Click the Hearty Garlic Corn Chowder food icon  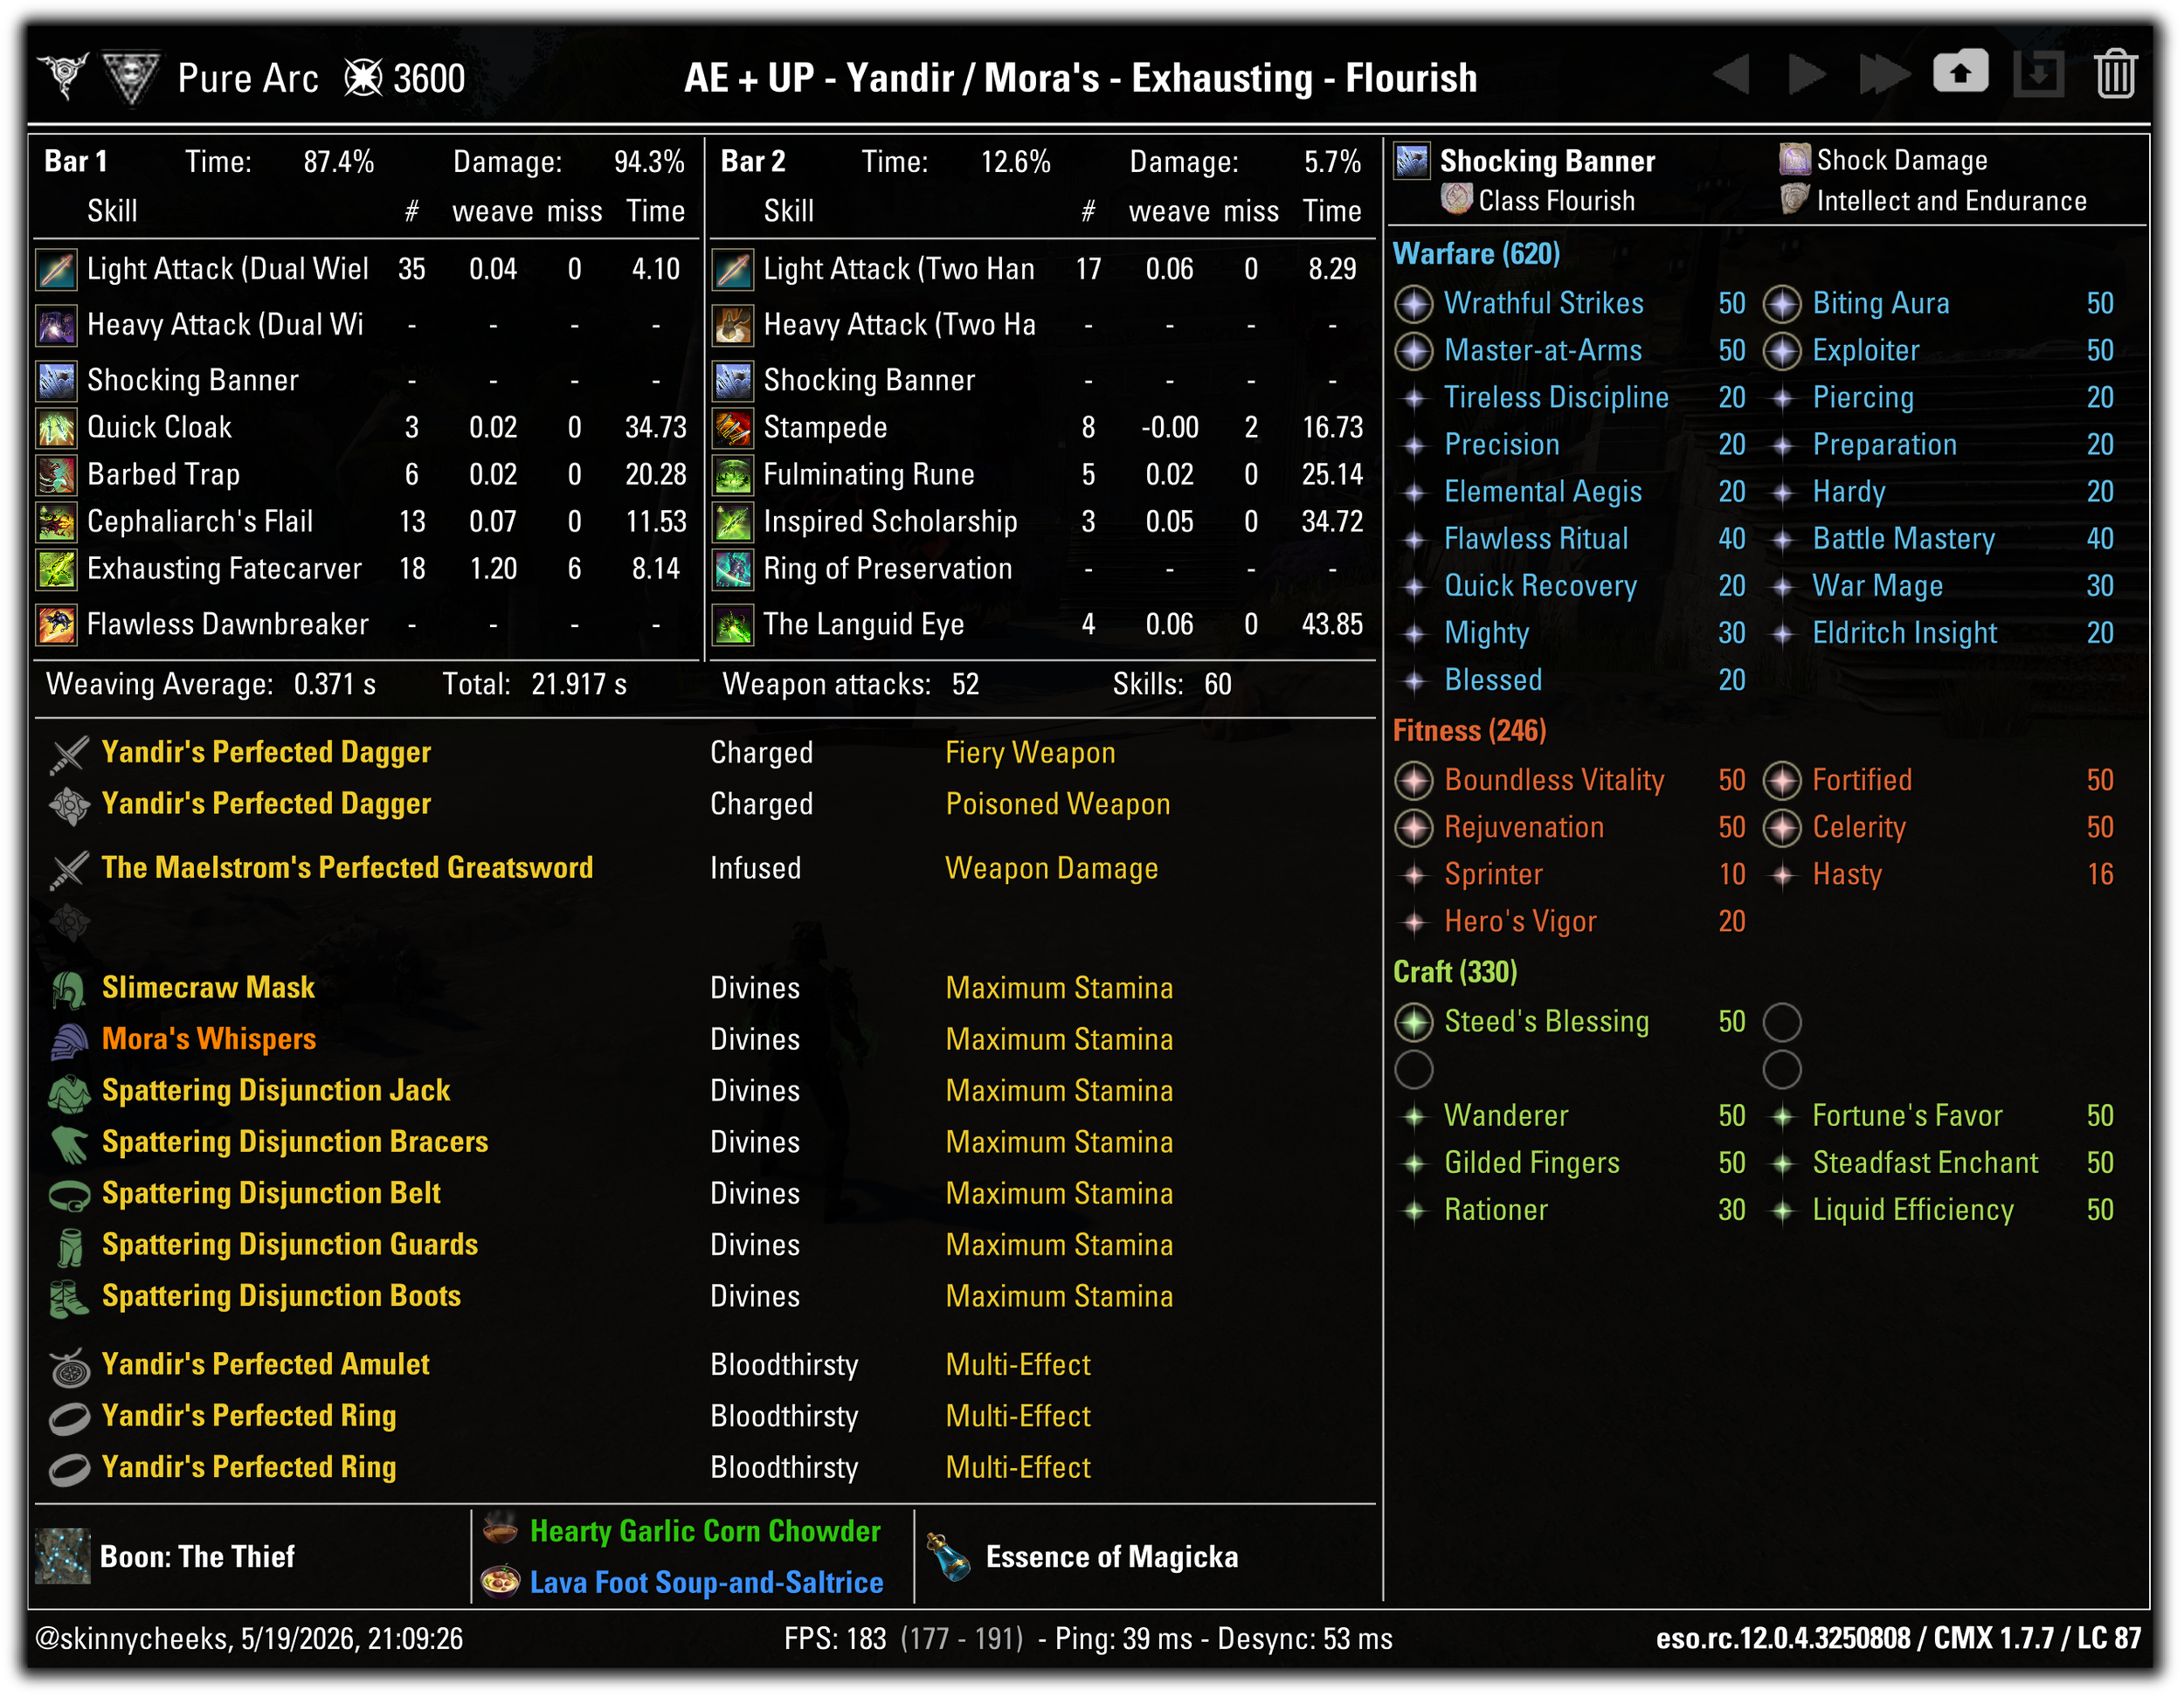pyautogui.click(x=500, y=1529)
